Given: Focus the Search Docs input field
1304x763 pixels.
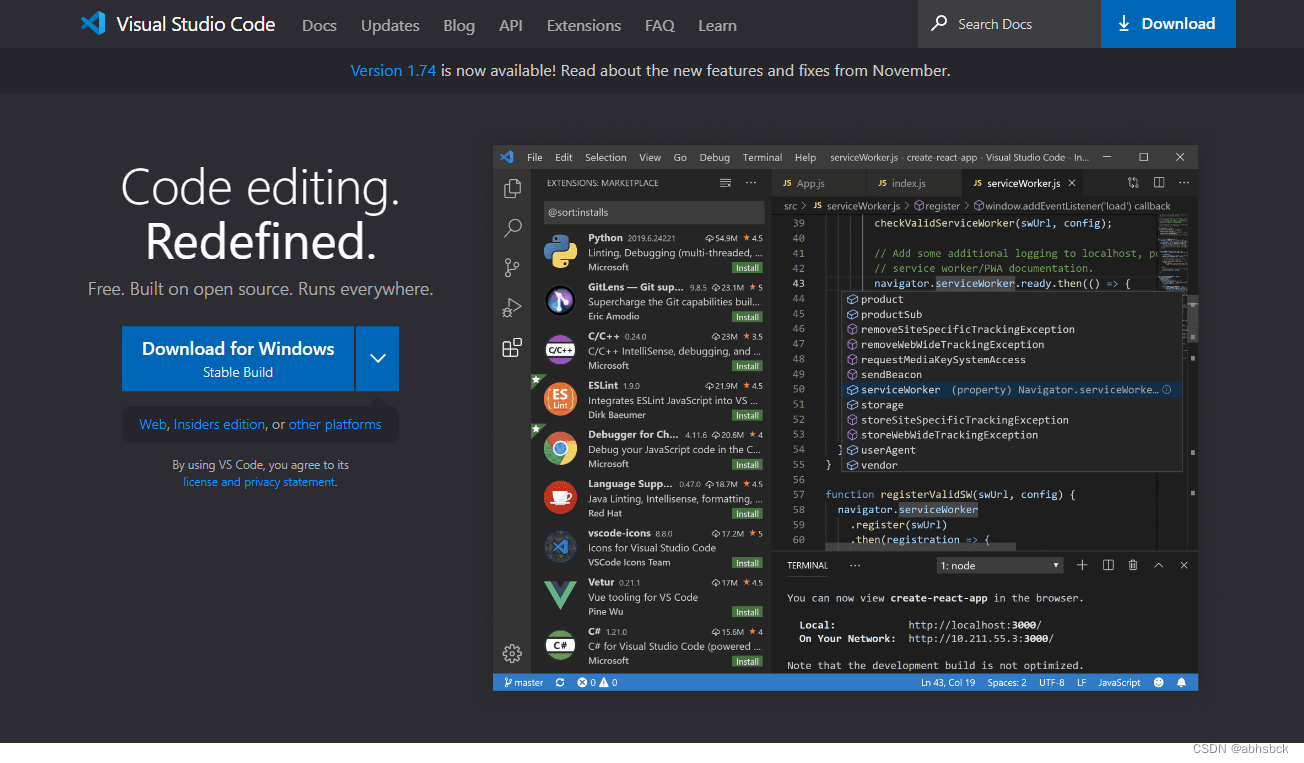Looking at the screenshot, I should (1009, 24).
